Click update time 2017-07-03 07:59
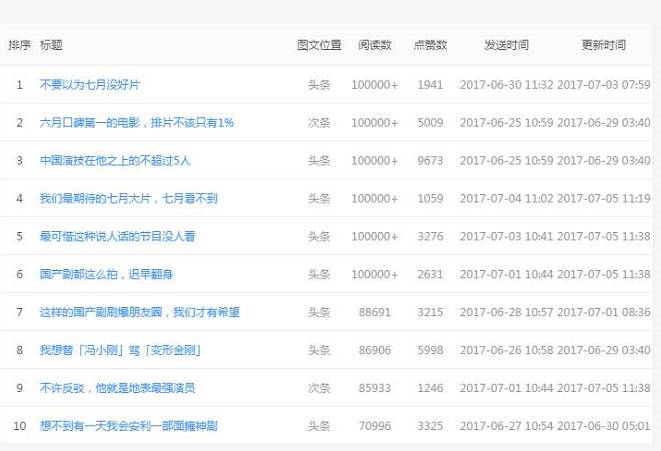 point(604,85)
